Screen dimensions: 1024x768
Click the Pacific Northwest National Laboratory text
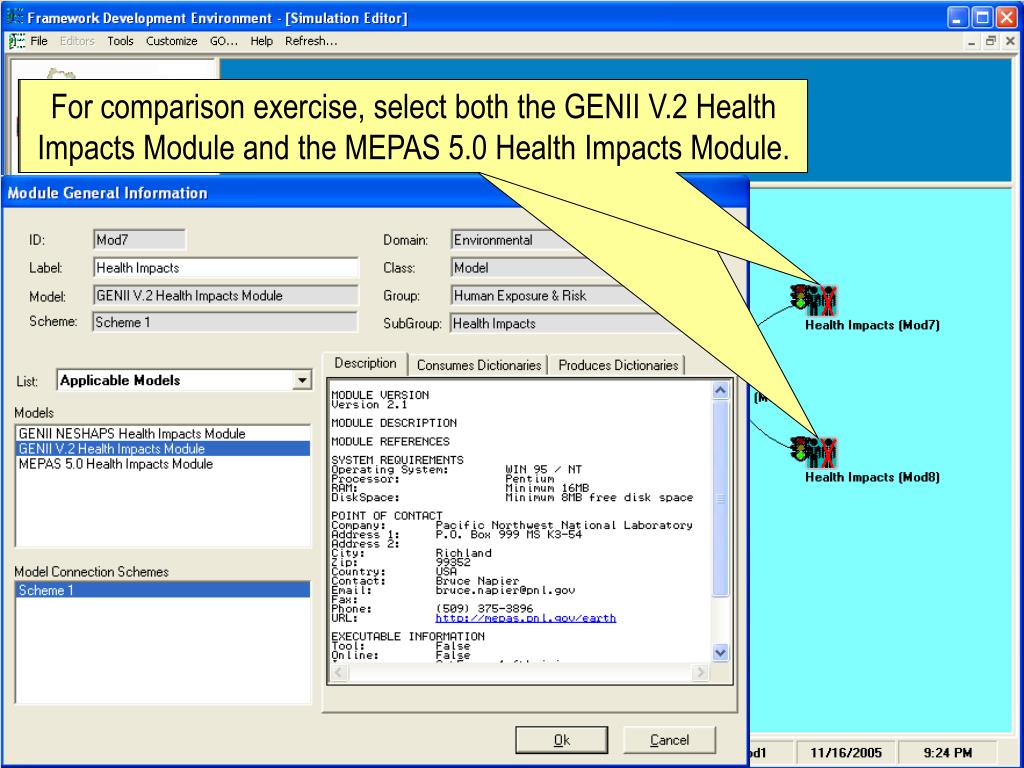tap(564, 525)
